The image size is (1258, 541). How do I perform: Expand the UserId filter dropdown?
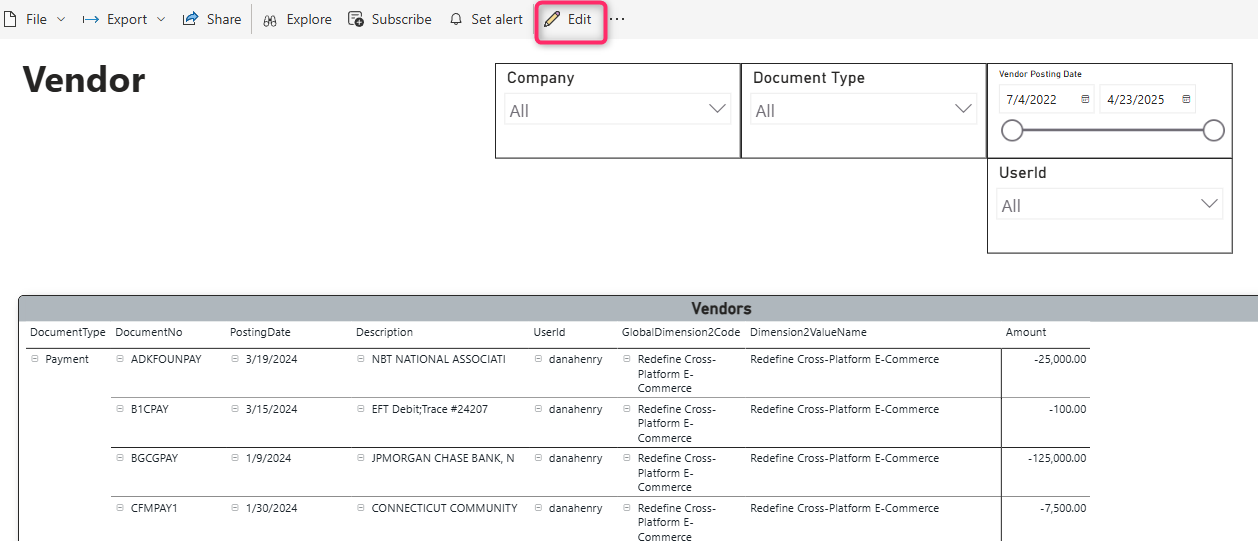tap(1209, 204)
